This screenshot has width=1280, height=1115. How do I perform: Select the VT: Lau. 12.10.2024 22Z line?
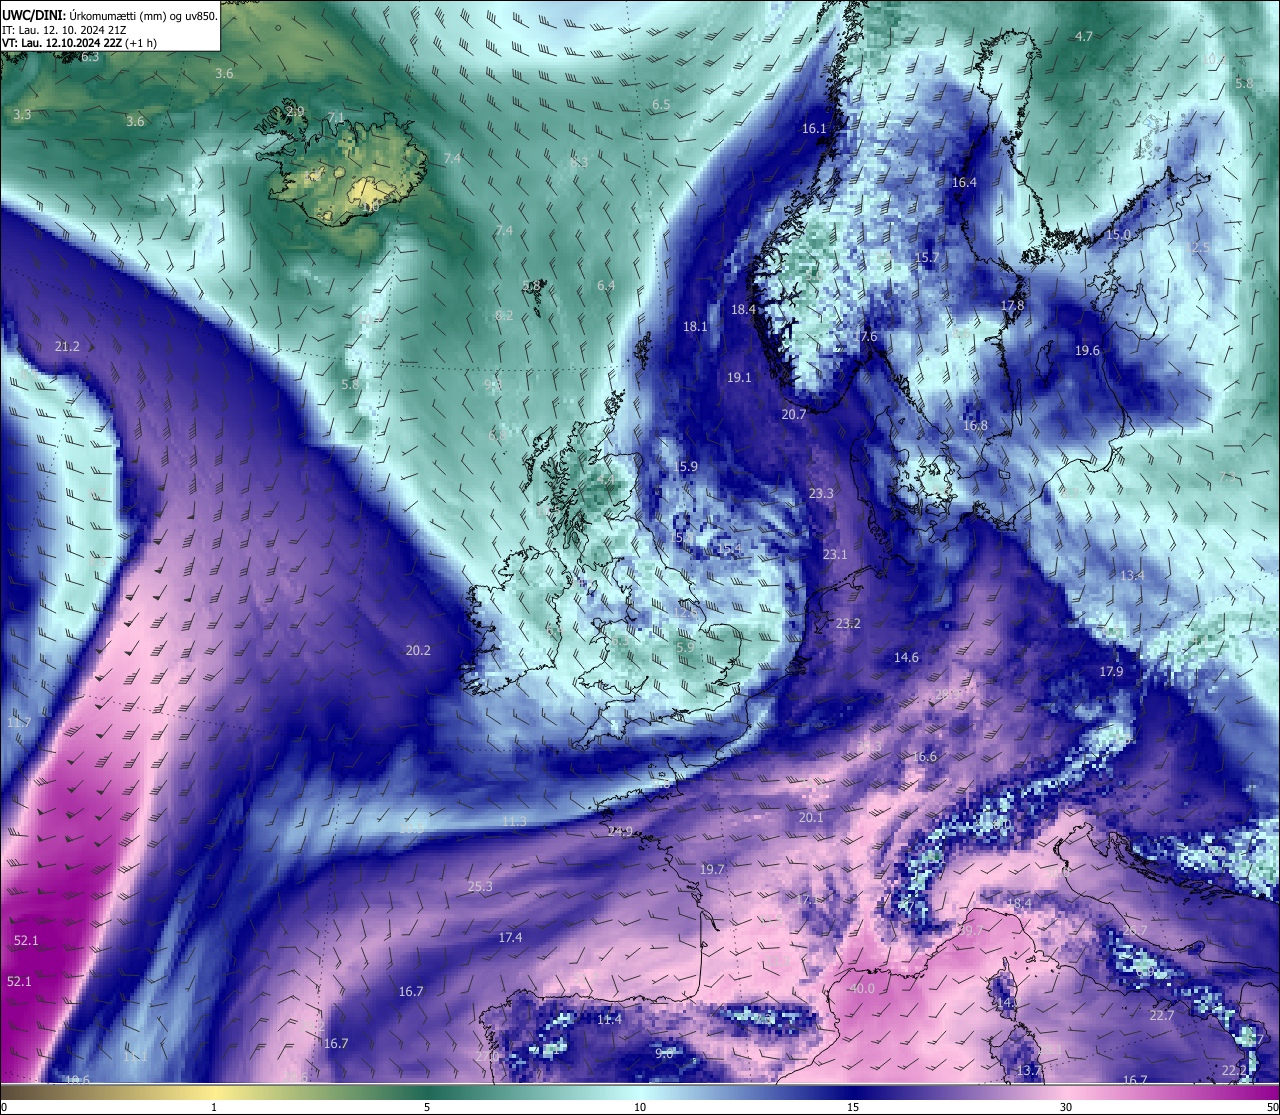(79, 43)
